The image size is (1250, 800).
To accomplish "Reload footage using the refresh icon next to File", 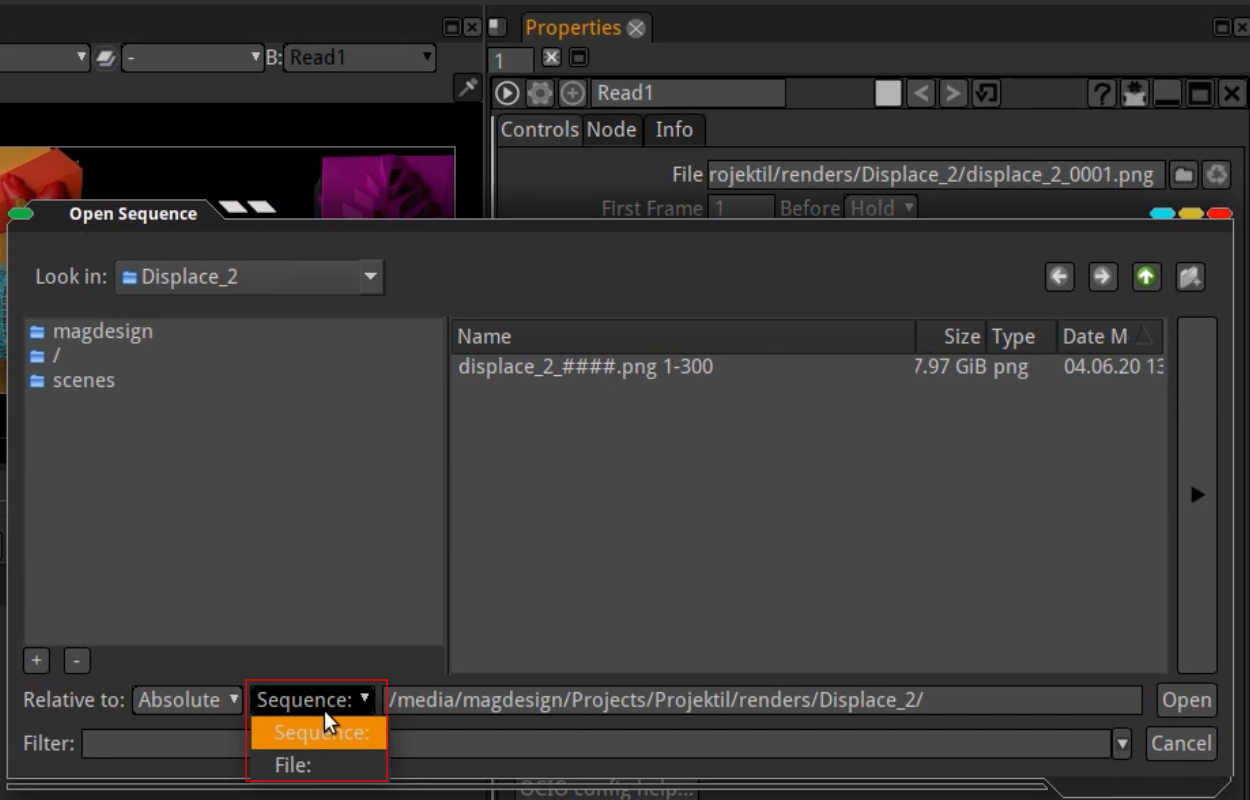I will (1218, 174).
